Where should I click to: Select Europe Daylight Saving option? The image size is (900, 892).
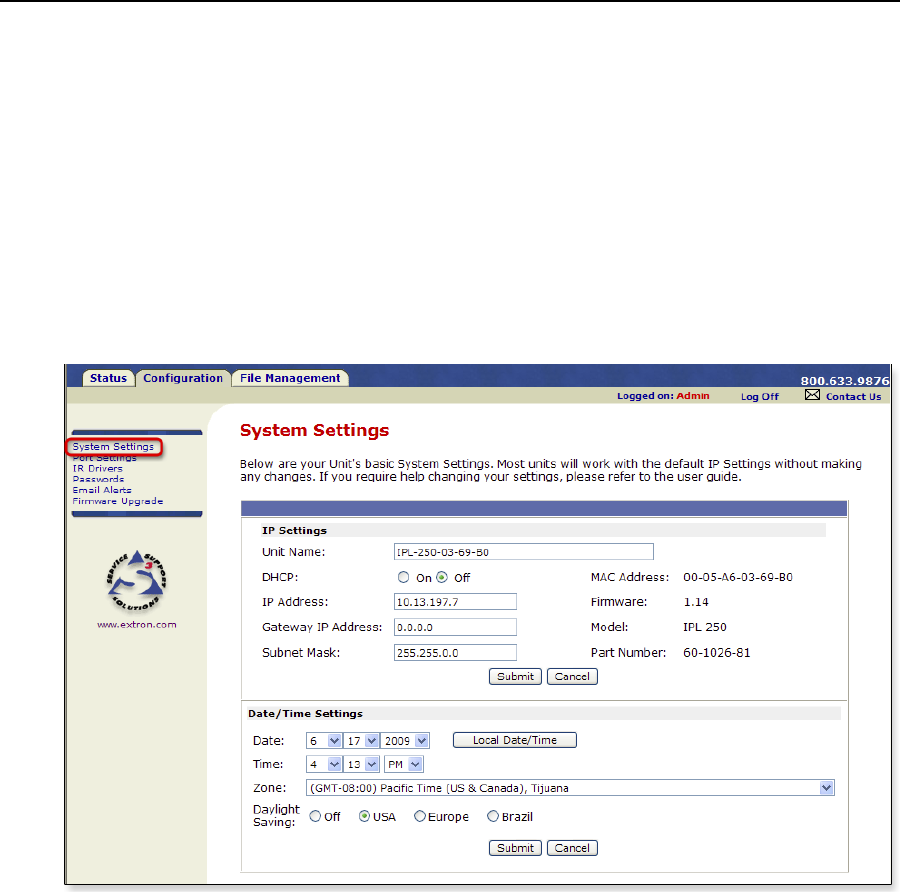[420, 816]
